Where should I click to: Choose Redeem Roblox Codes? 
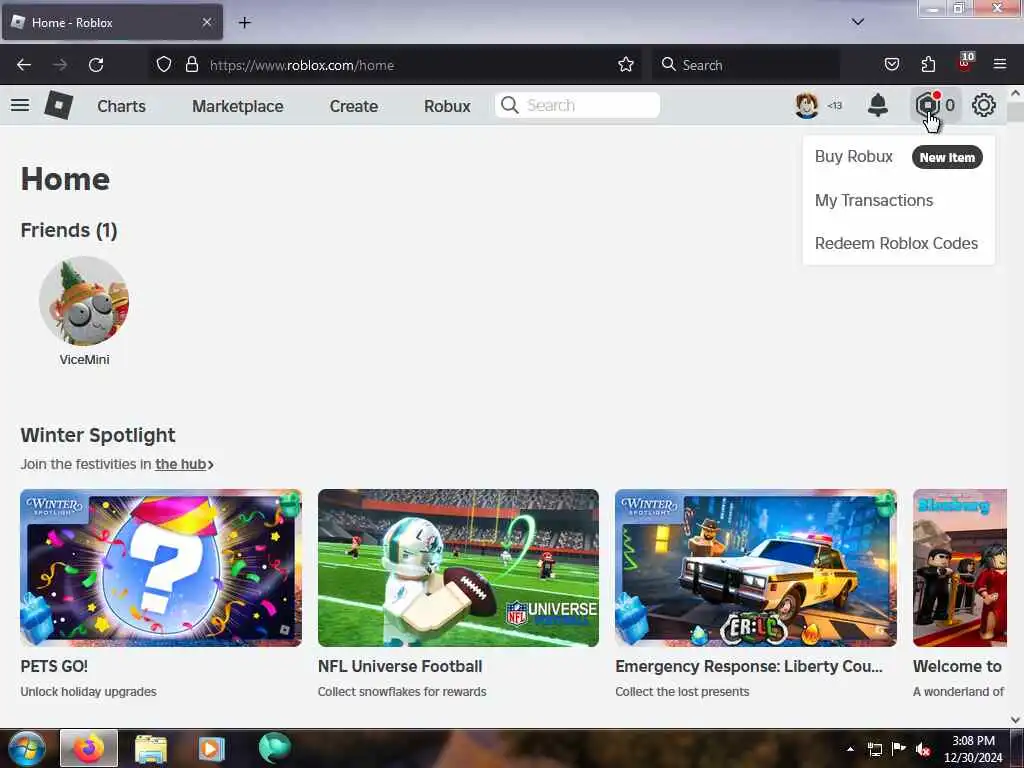pos(896,243)
